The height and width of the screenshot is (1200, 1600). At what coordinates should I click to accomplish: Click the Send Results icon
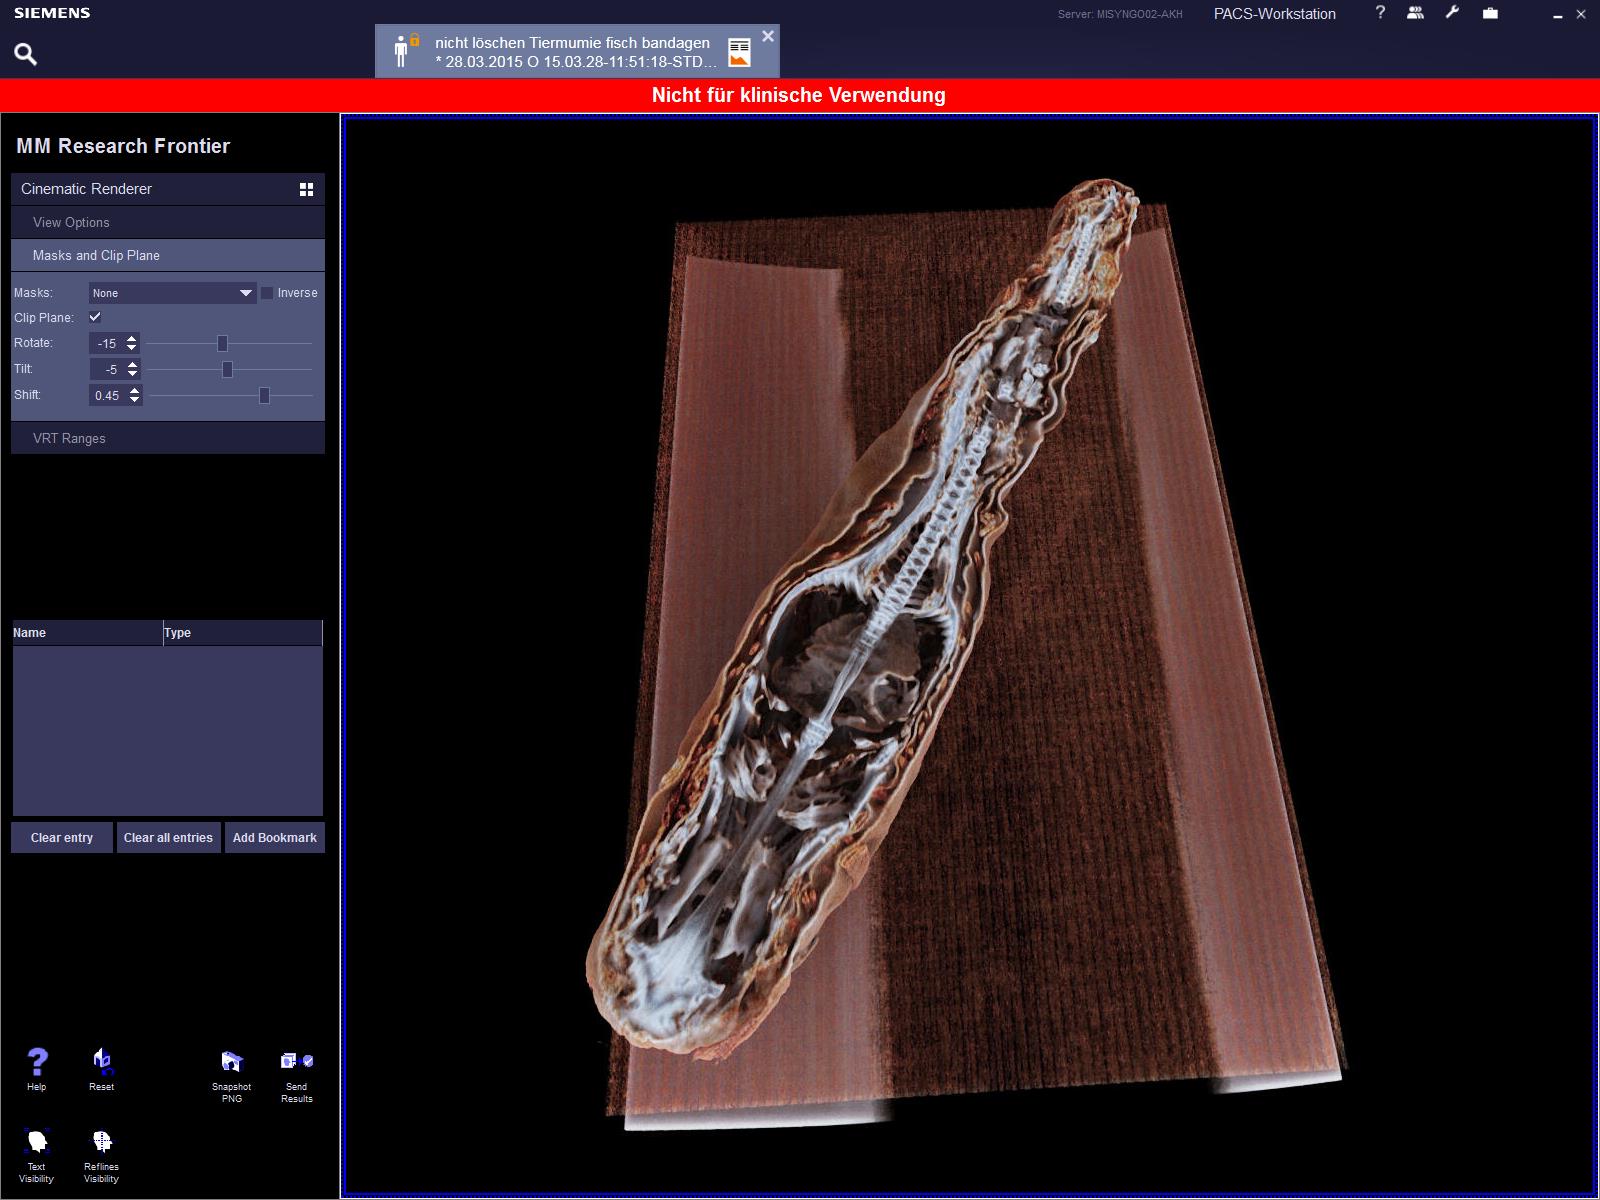click(297, 1062)
